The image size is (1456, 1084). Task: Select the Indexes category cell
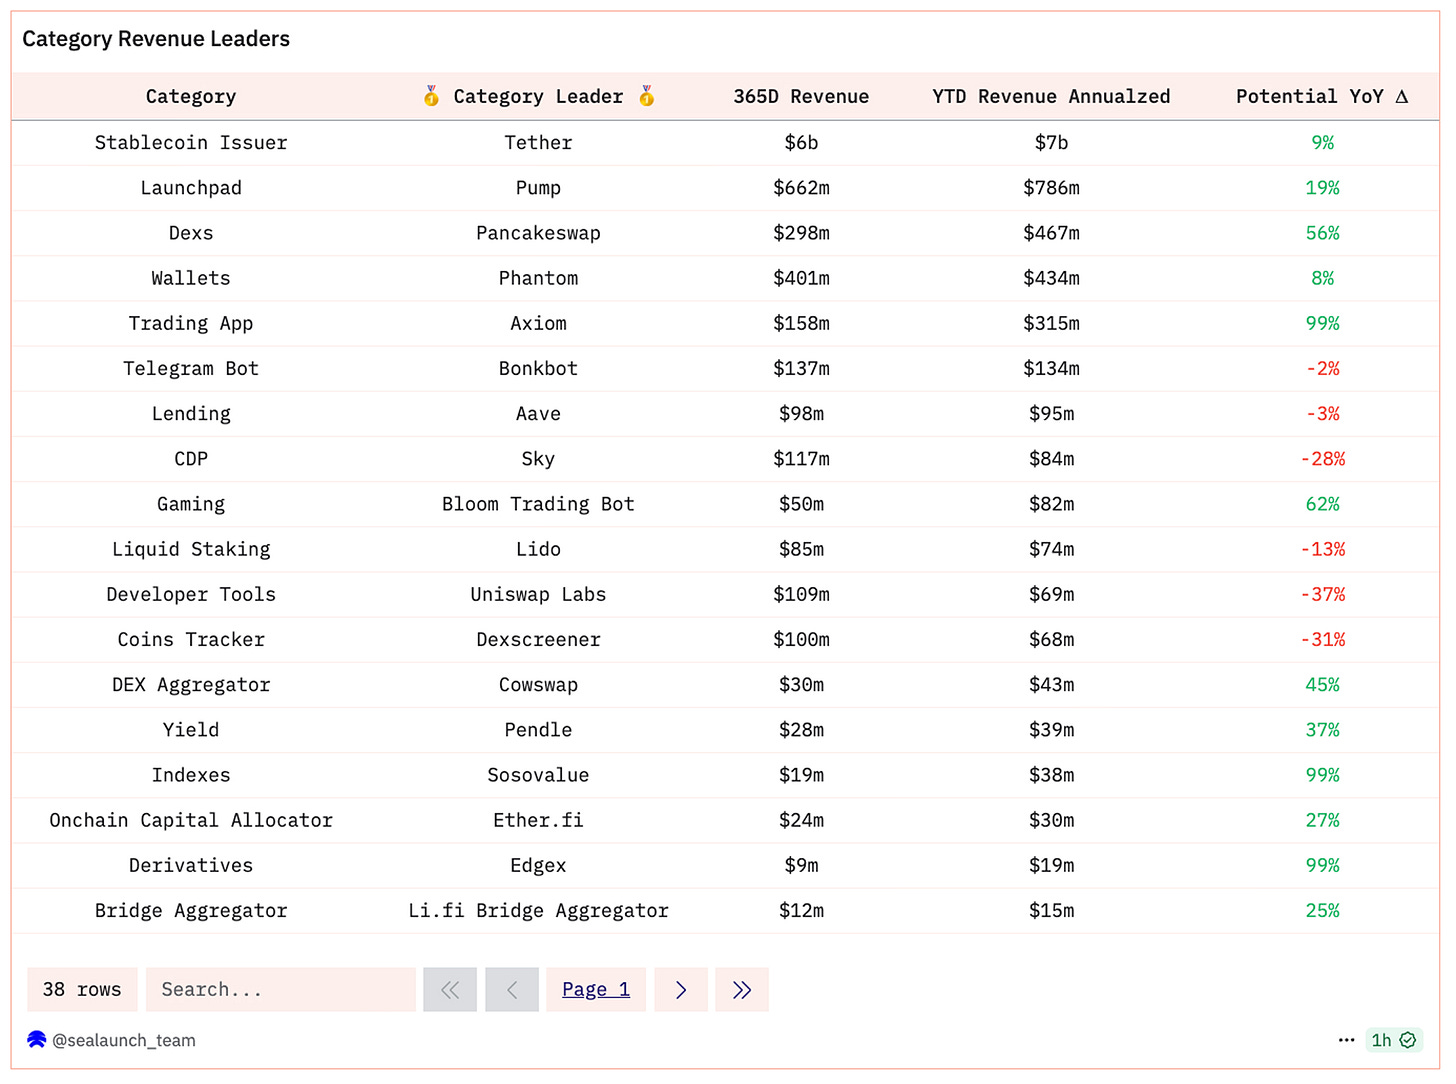click(191, 775)
